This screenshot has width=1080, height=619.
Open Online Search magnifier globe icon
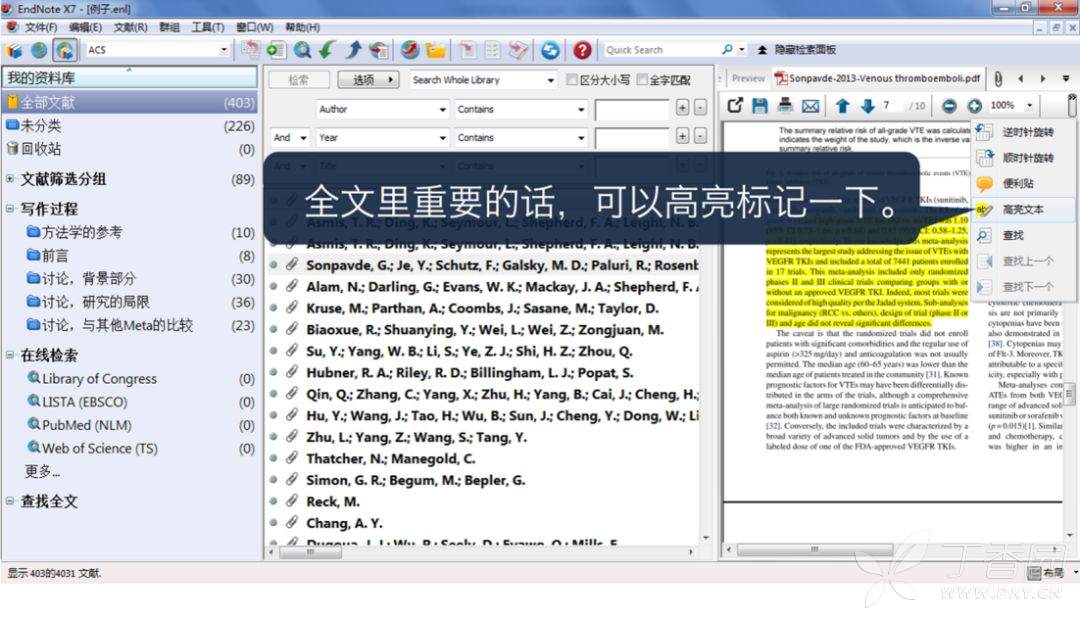(x=302, y=50)
